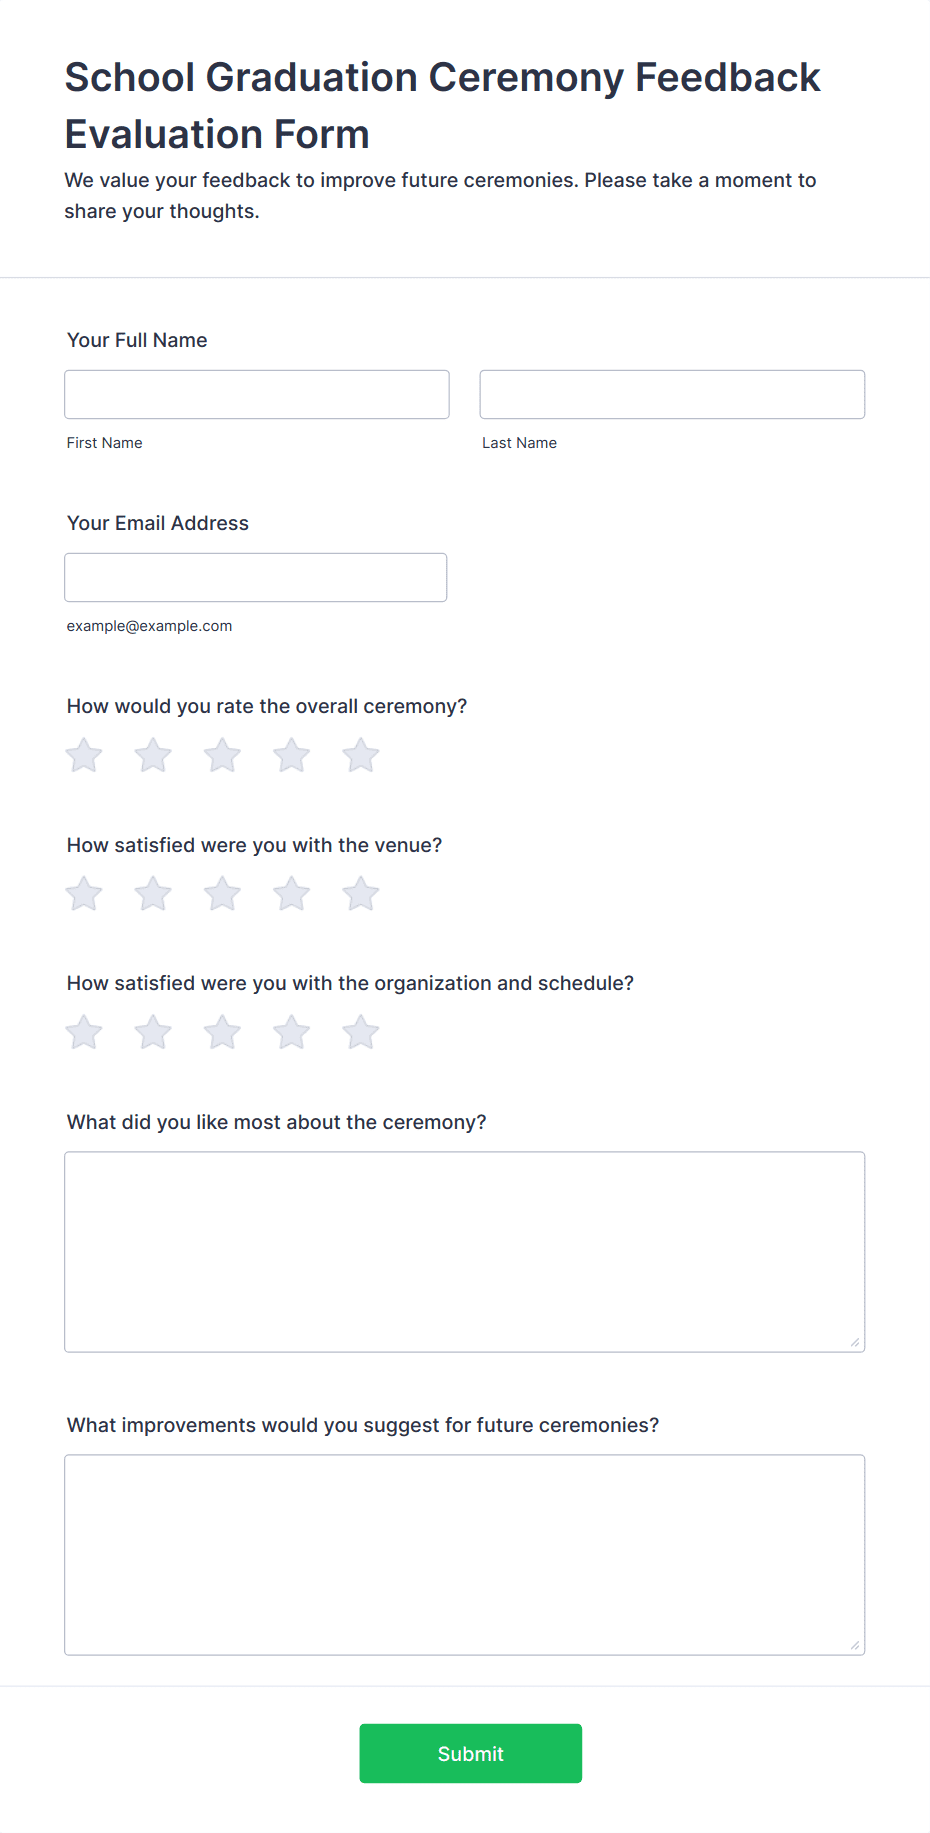Grab the resize handle of improvements textarea

coord(855,1645)
